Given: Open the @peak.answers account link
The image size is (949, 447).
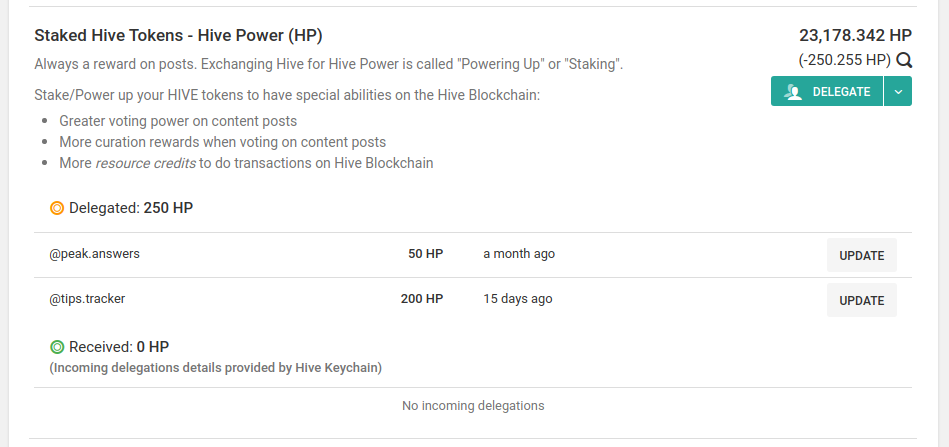Looking at the screenshot, I should (94, 254).
